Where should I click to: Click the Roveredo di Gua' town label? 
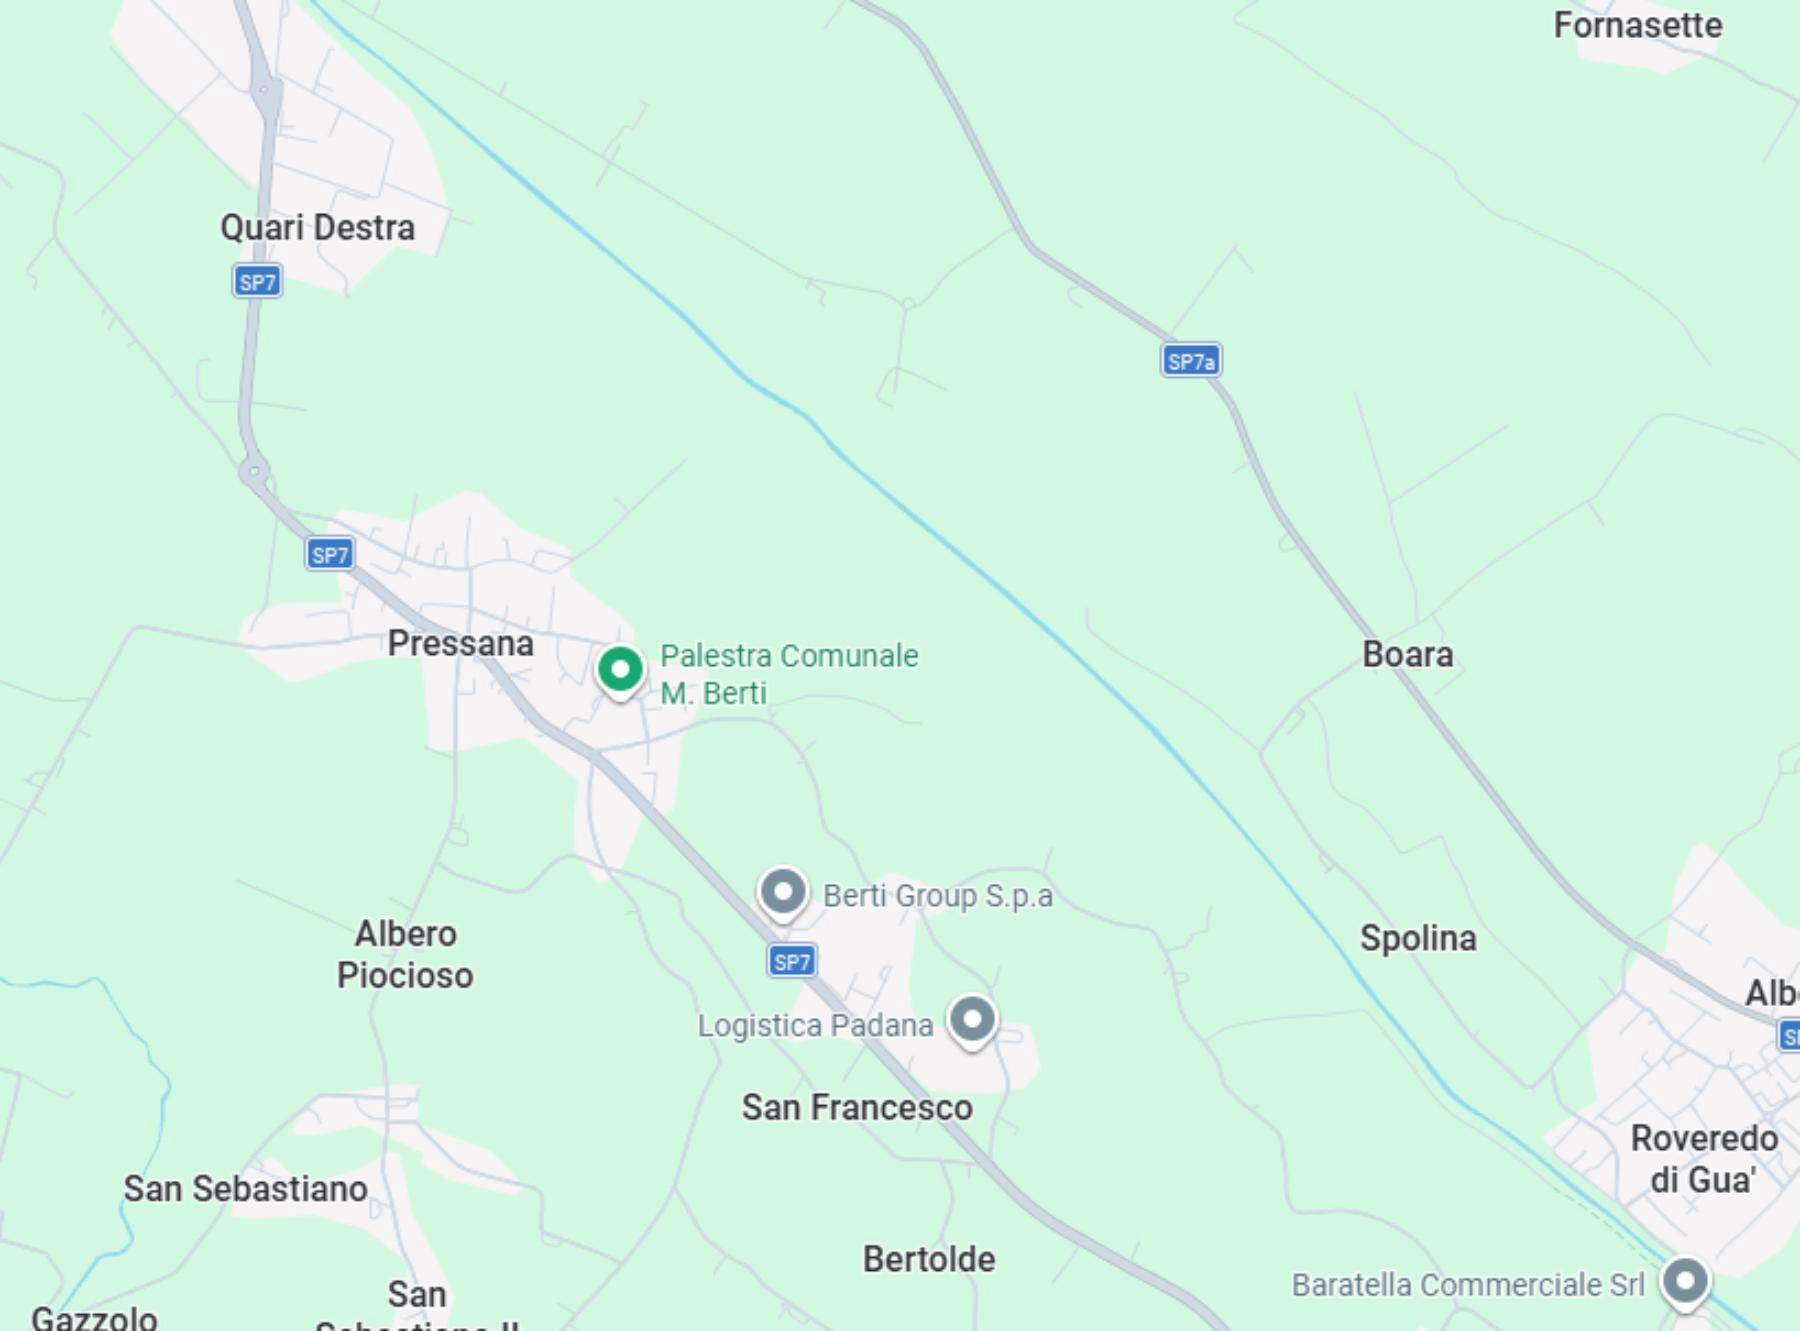click(1704, 1159)
